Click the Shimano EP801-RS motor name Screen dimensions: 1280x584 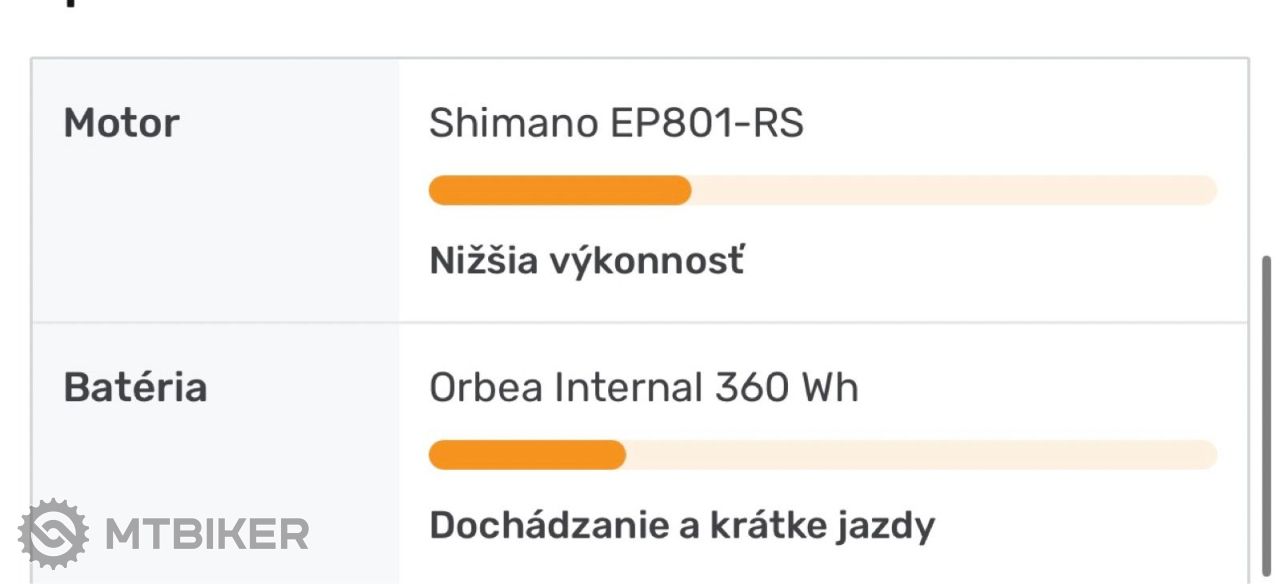pos(616,123)
